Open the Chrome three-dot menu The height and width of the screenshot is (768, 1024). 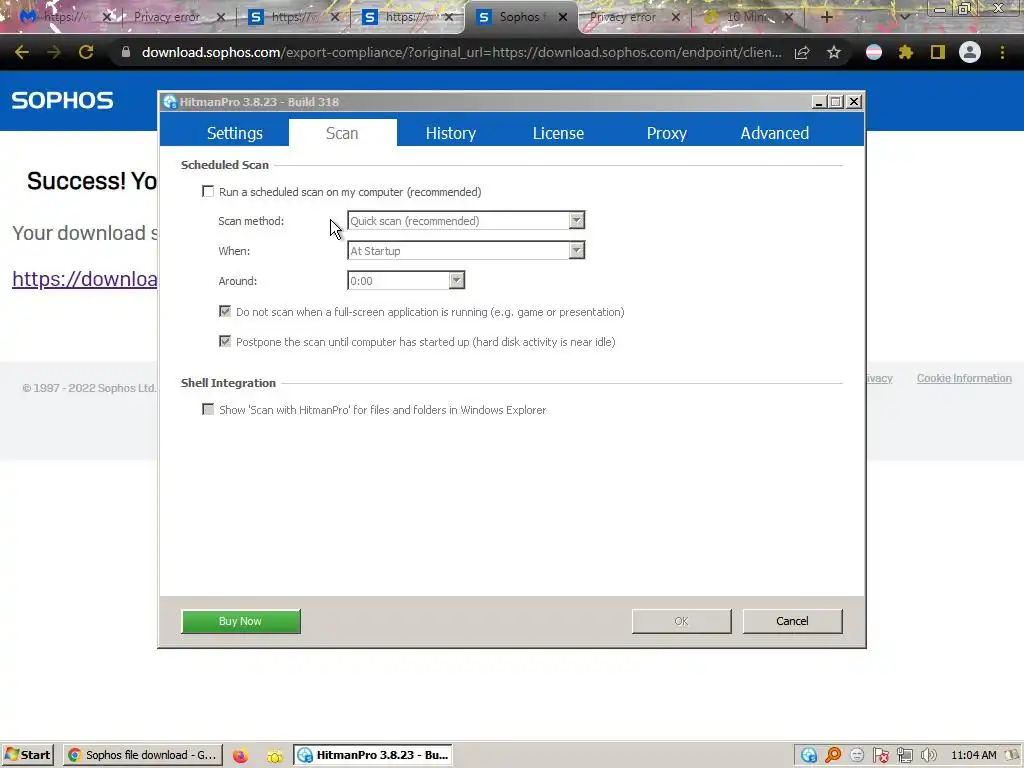click(1002, 52)
